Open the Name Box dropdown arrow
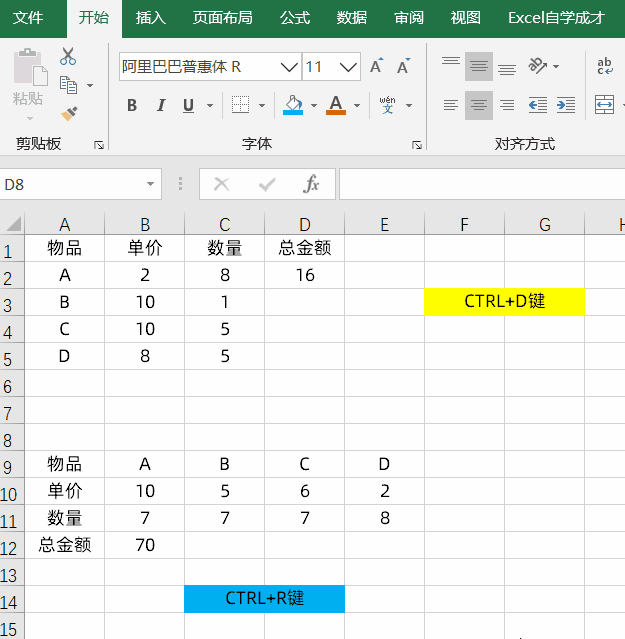The height and width of the screenshot is (639, 625). [x=150, y=184]
